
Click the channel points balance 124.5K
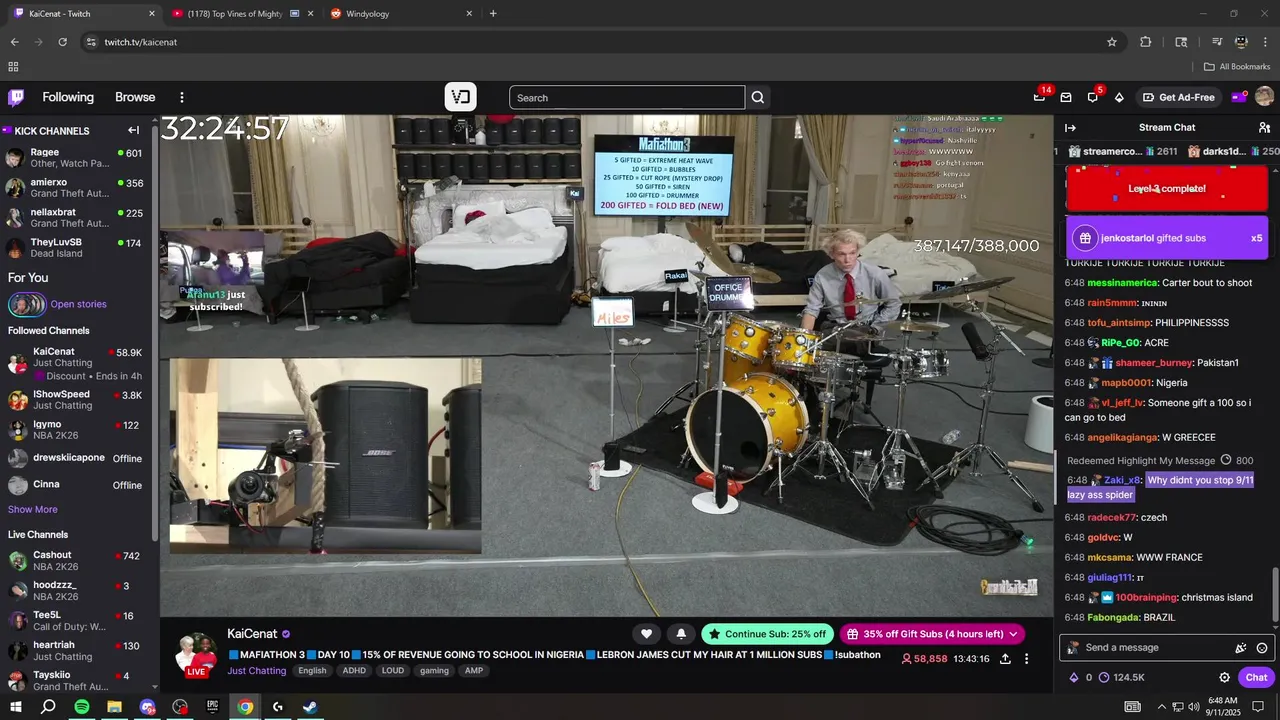pos(1122,677)
